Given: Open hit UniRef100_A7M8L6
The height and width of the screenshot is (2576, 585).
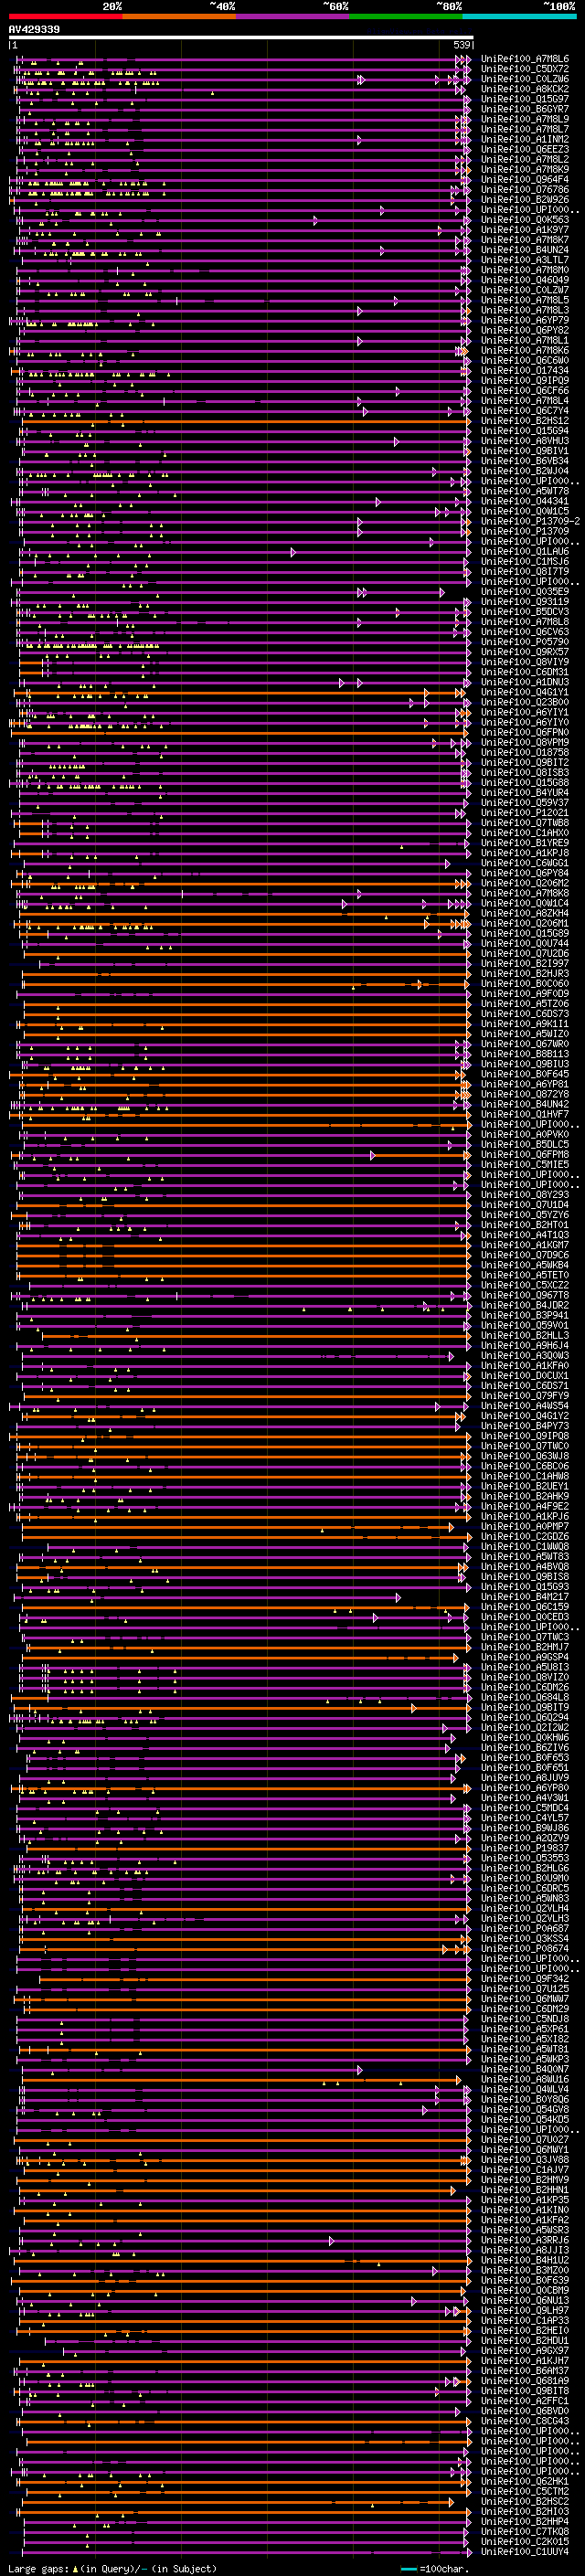Looking at the screenshot, I should 525,59.
